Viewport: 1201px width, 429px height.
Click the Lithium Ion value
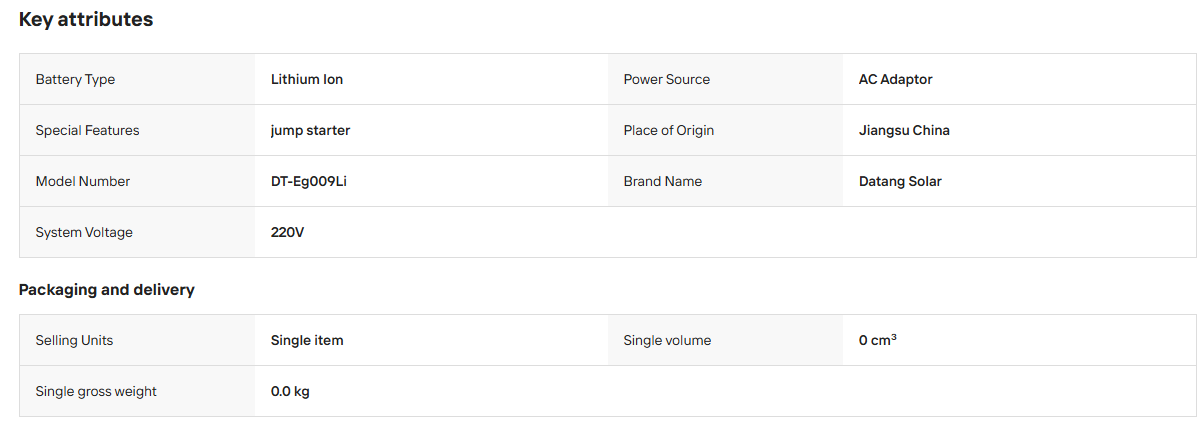307,79
